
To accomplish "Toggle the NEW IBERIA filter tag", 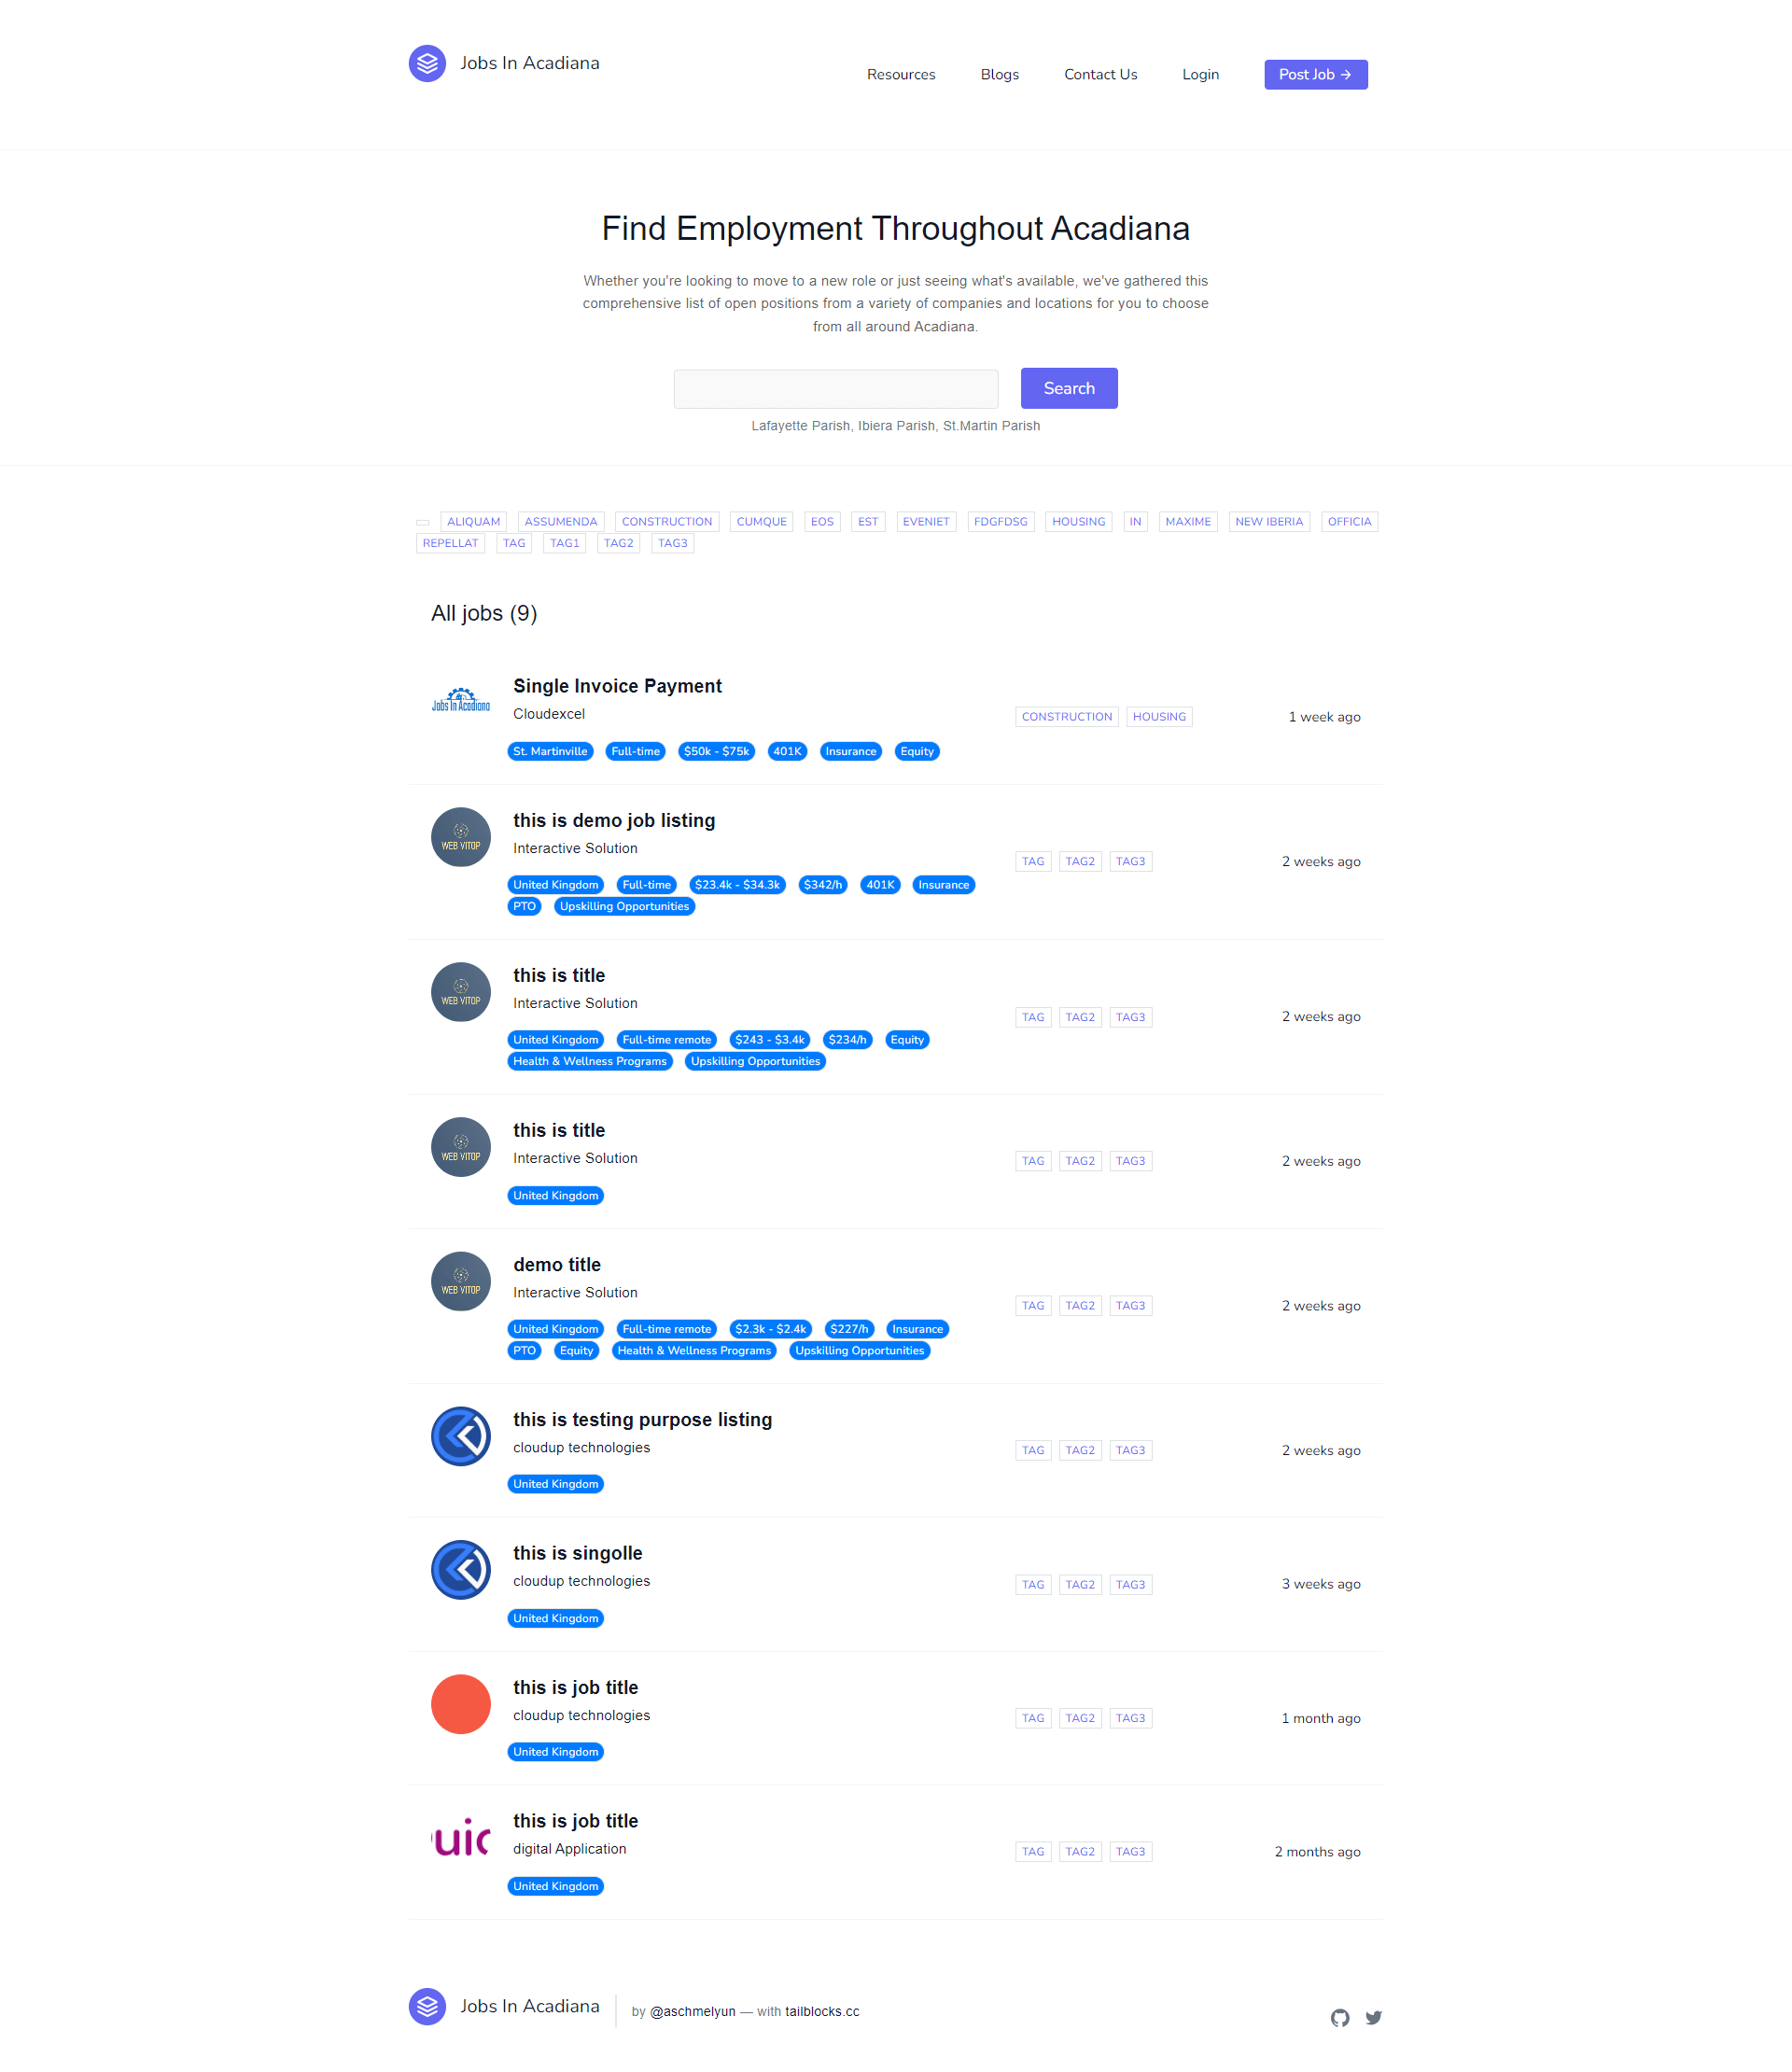I will [x=1268, y=522].
